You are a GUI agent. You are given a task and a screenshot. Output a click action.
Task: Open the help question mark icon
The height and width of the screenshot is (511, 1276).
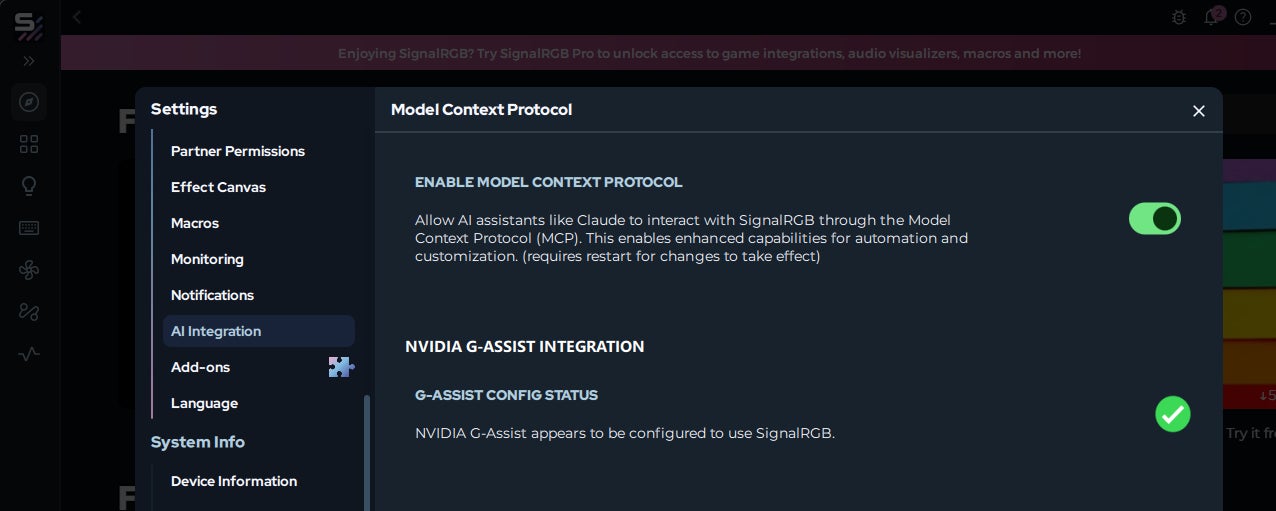(1243, 17)
